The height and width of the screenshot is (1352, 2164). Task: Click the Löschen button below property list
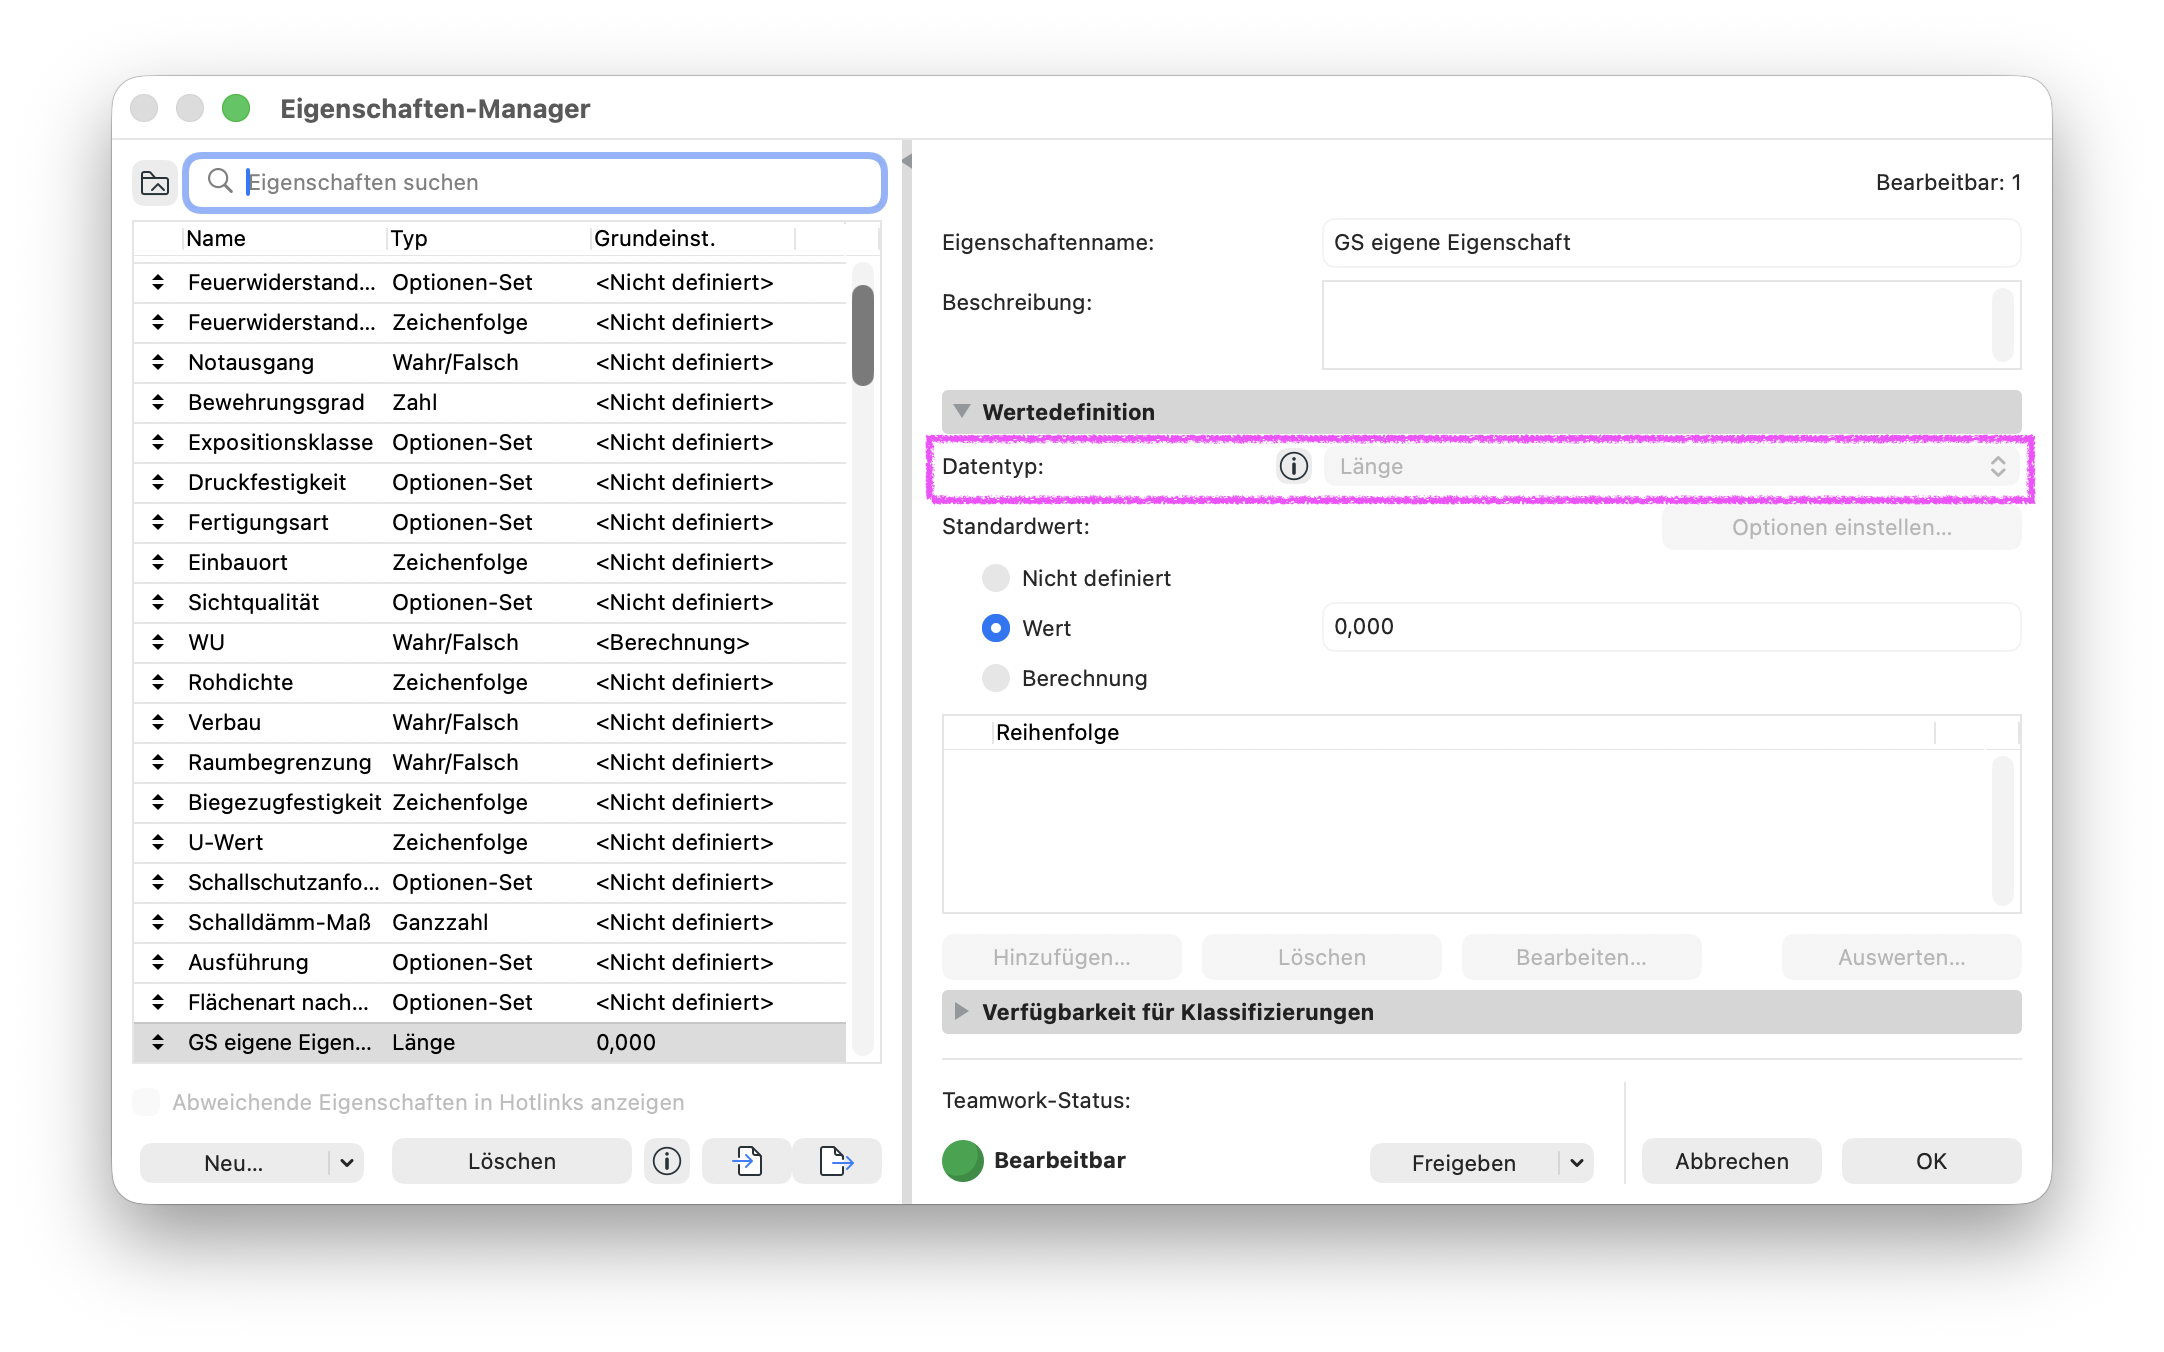(x=512, y=1161)
